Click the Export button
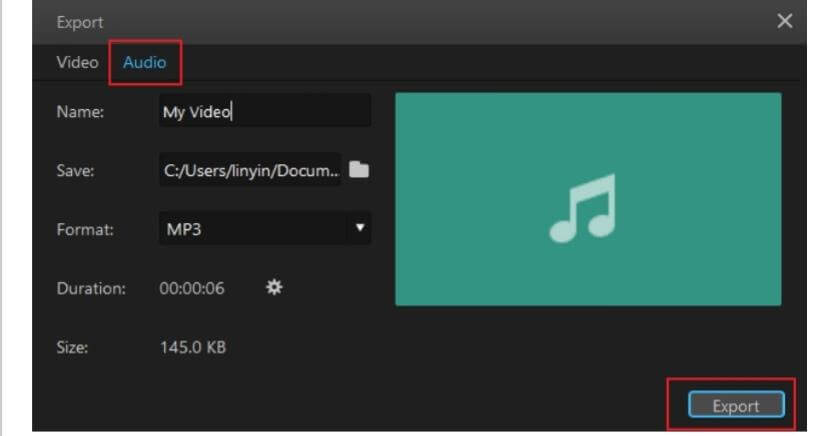 [x=736, y=405]
